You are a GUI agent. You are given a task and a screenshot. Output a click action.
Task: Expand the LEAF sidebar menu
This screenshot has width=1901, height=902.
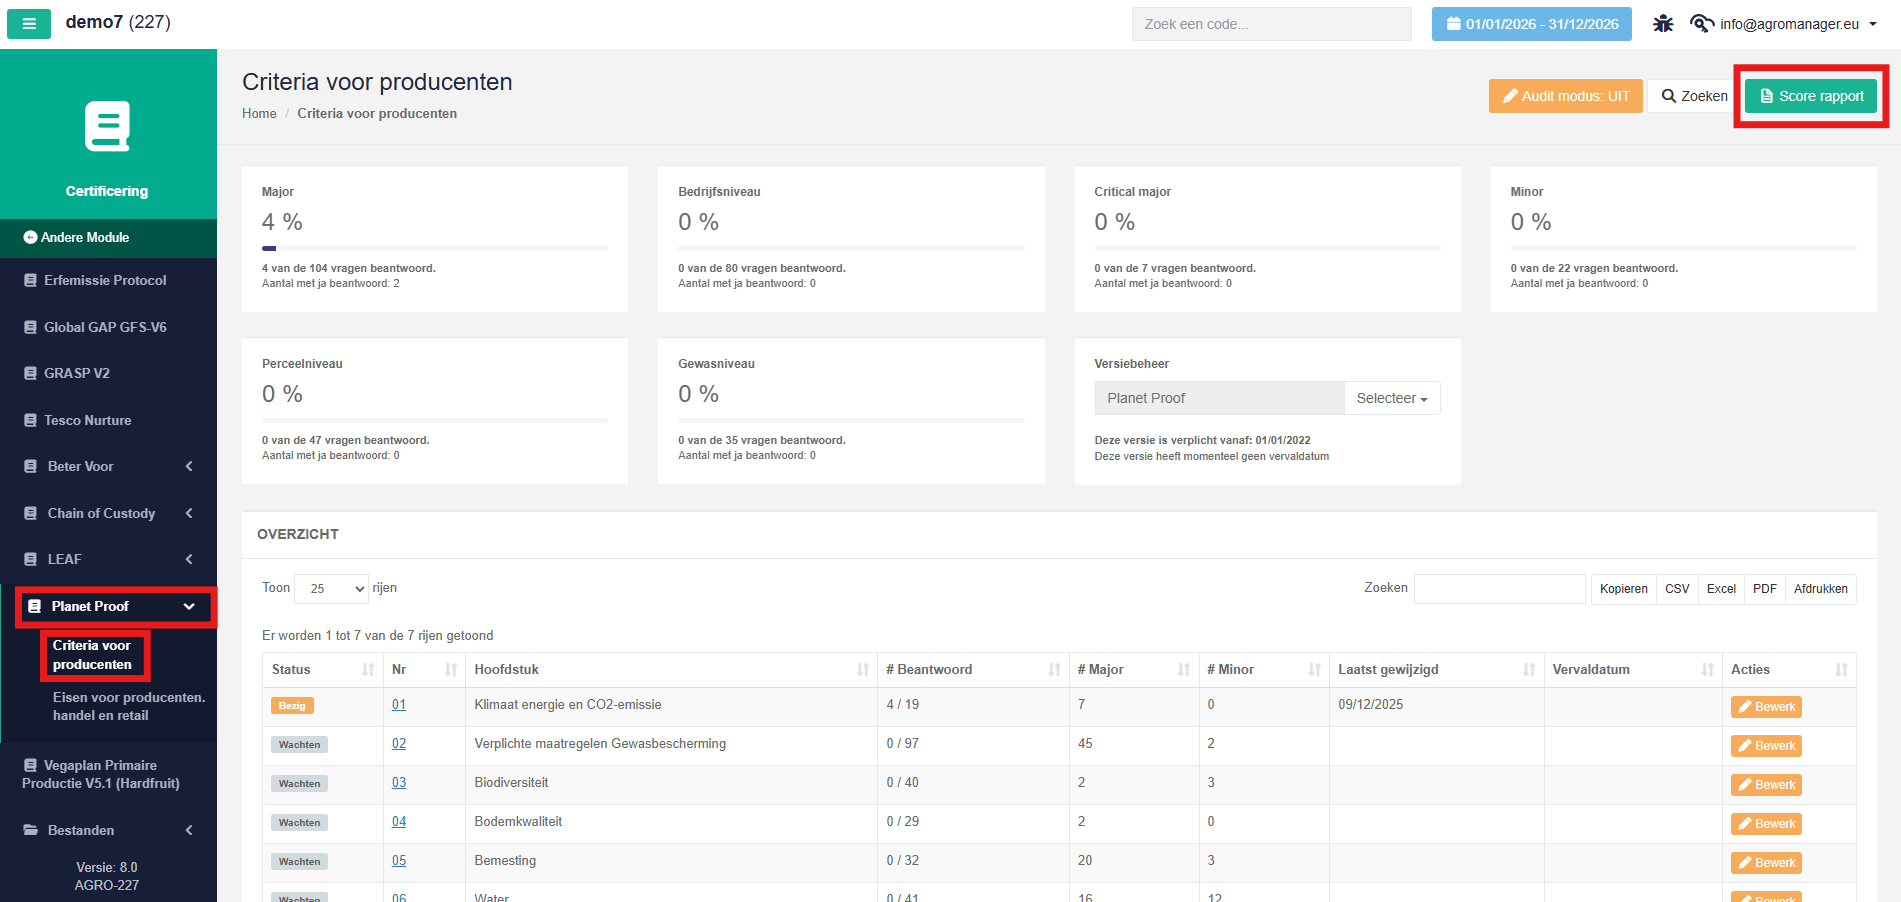(x=108, y=559)
